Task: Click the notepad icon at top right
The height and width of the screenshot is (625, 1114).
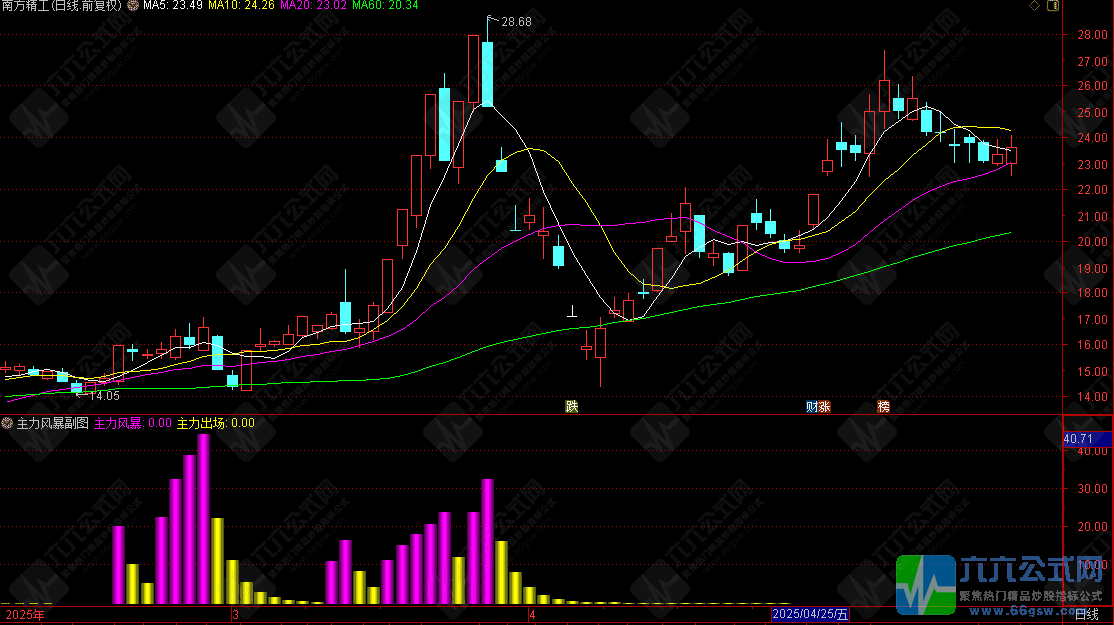Action: pos(1051,6)
